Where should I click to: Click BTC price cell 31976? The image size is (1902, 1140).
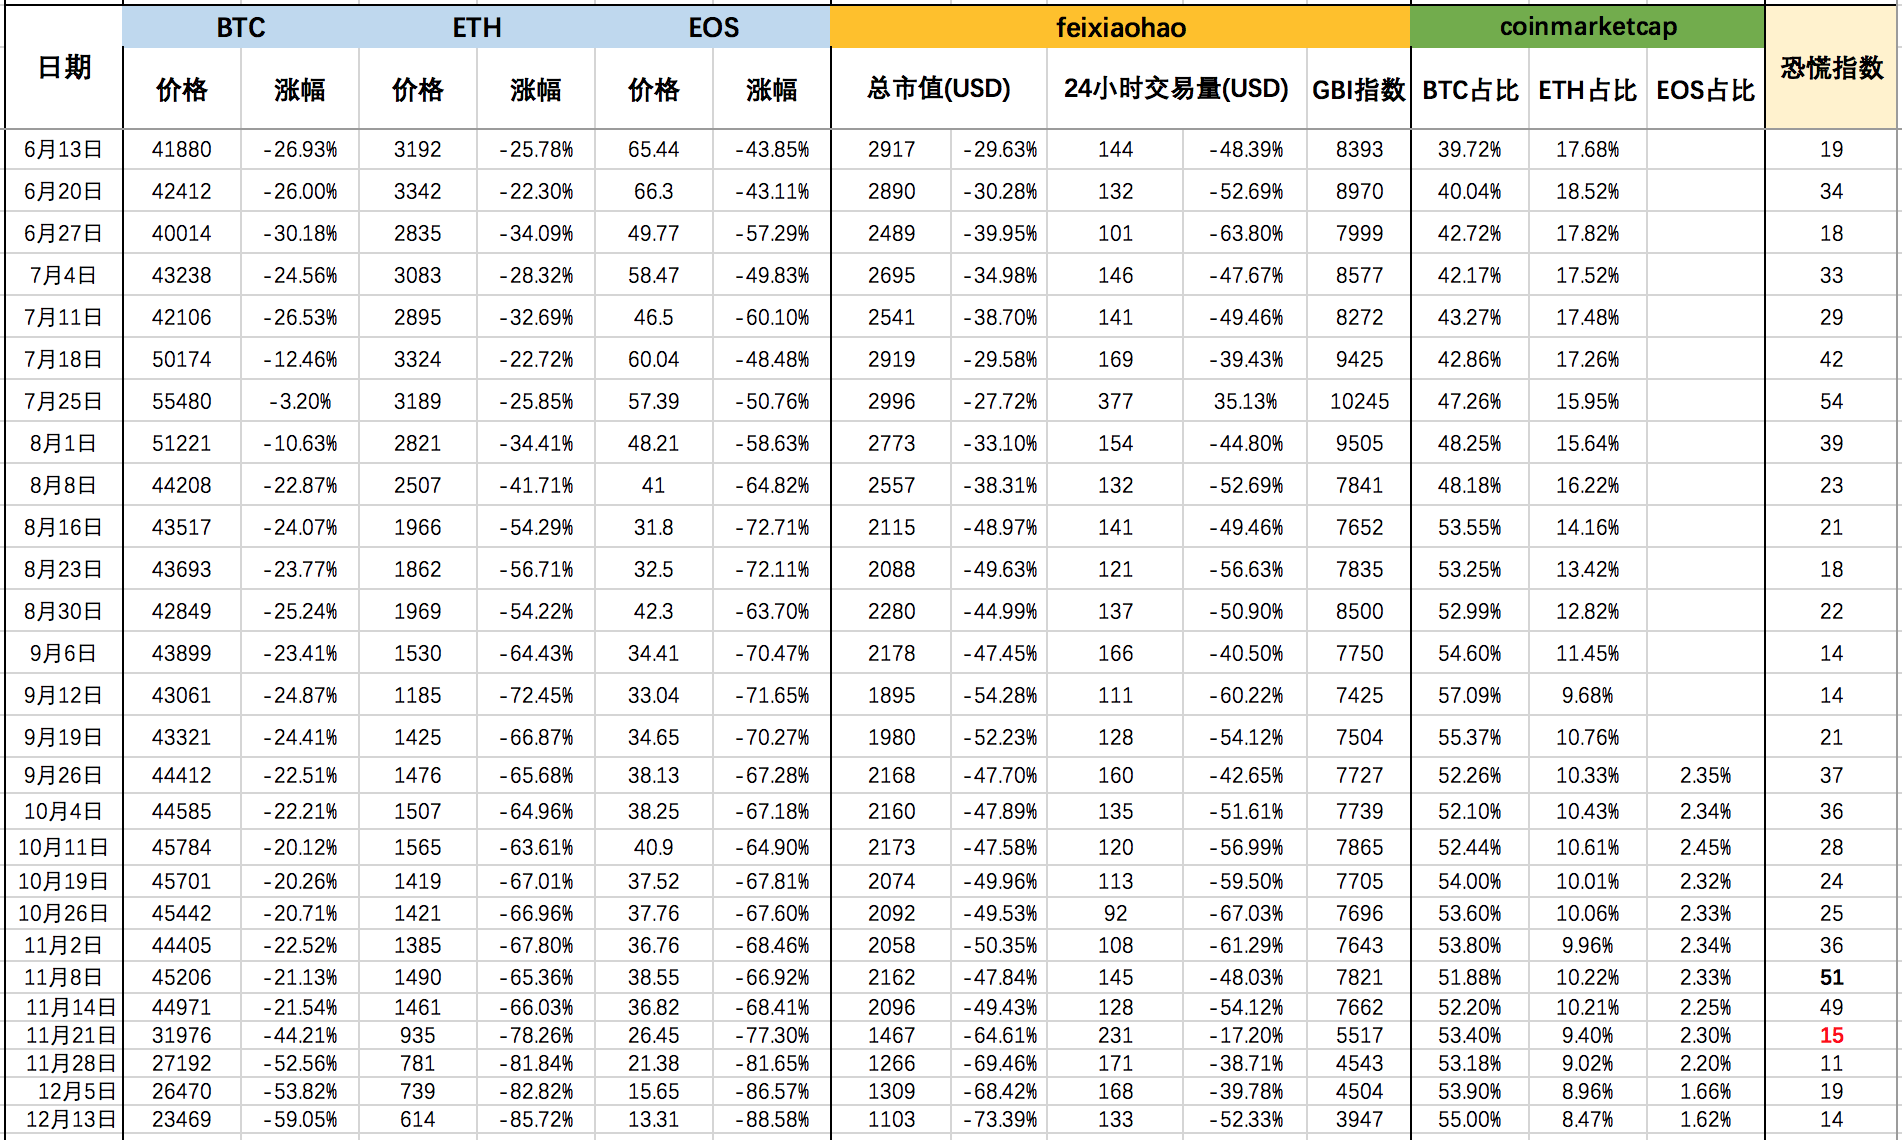tap(181, 1035)
